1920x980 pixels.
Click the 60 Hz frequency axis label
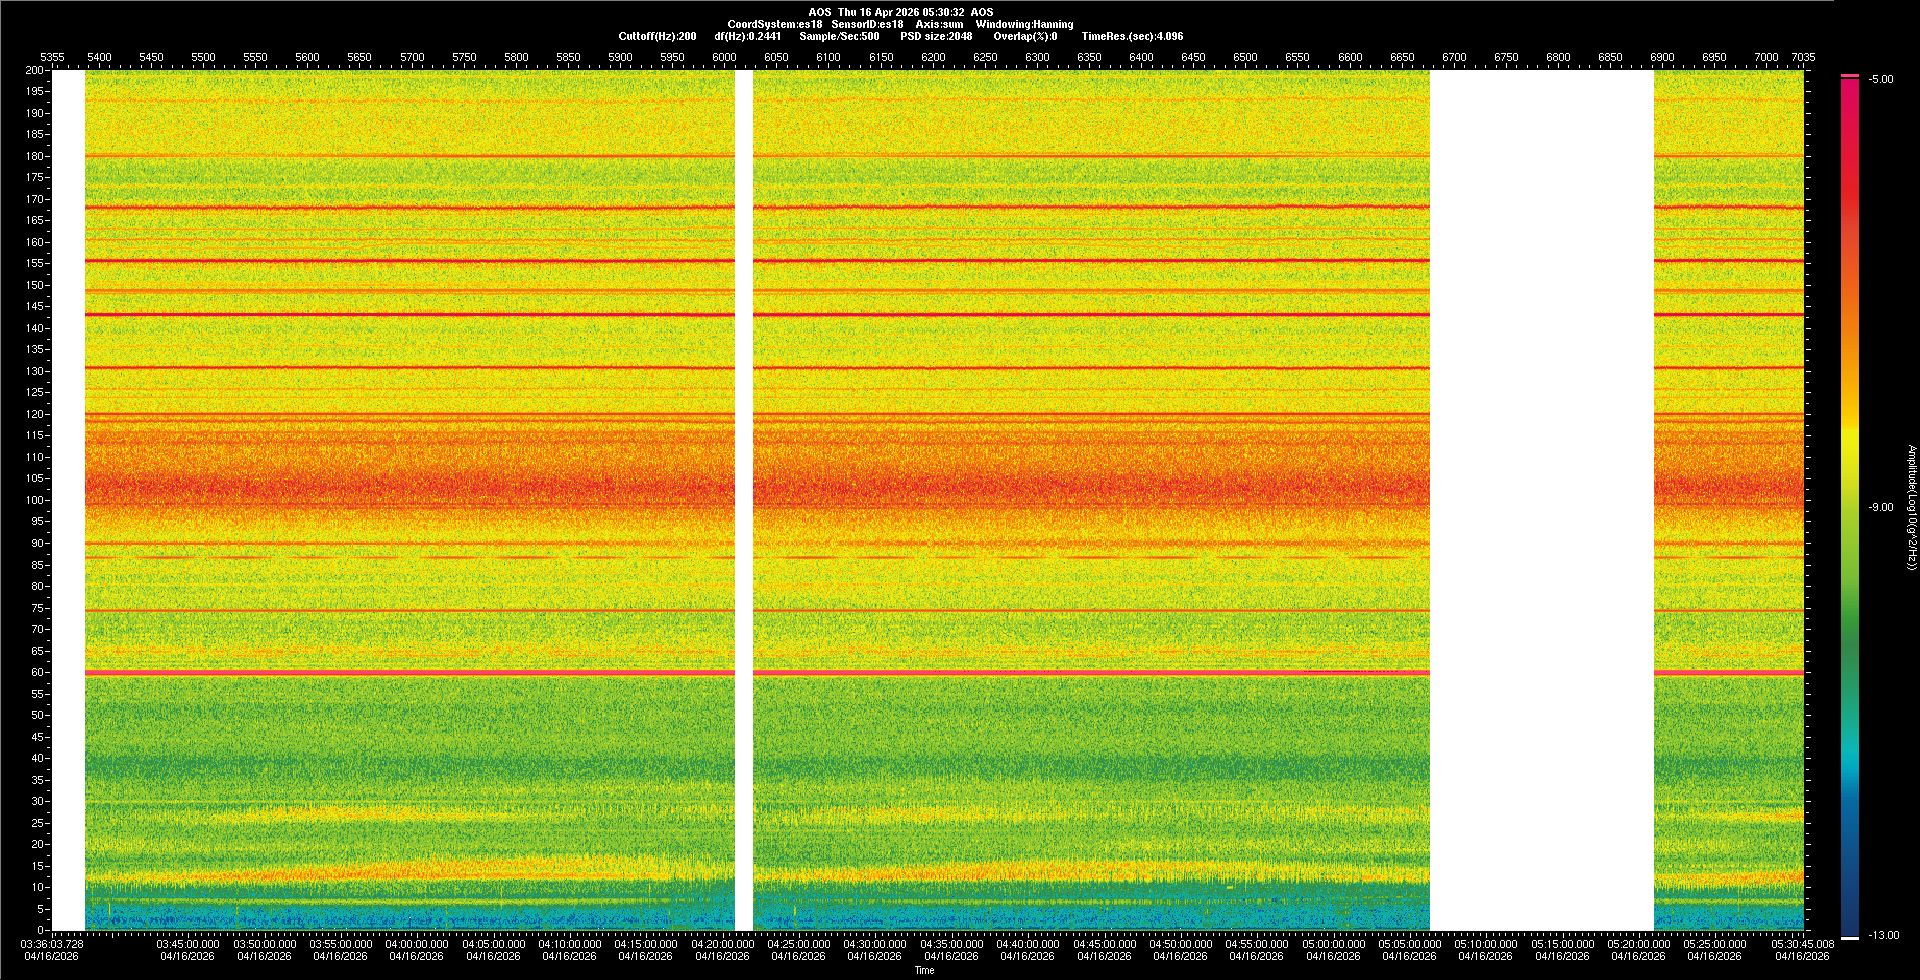click(36, 672)
